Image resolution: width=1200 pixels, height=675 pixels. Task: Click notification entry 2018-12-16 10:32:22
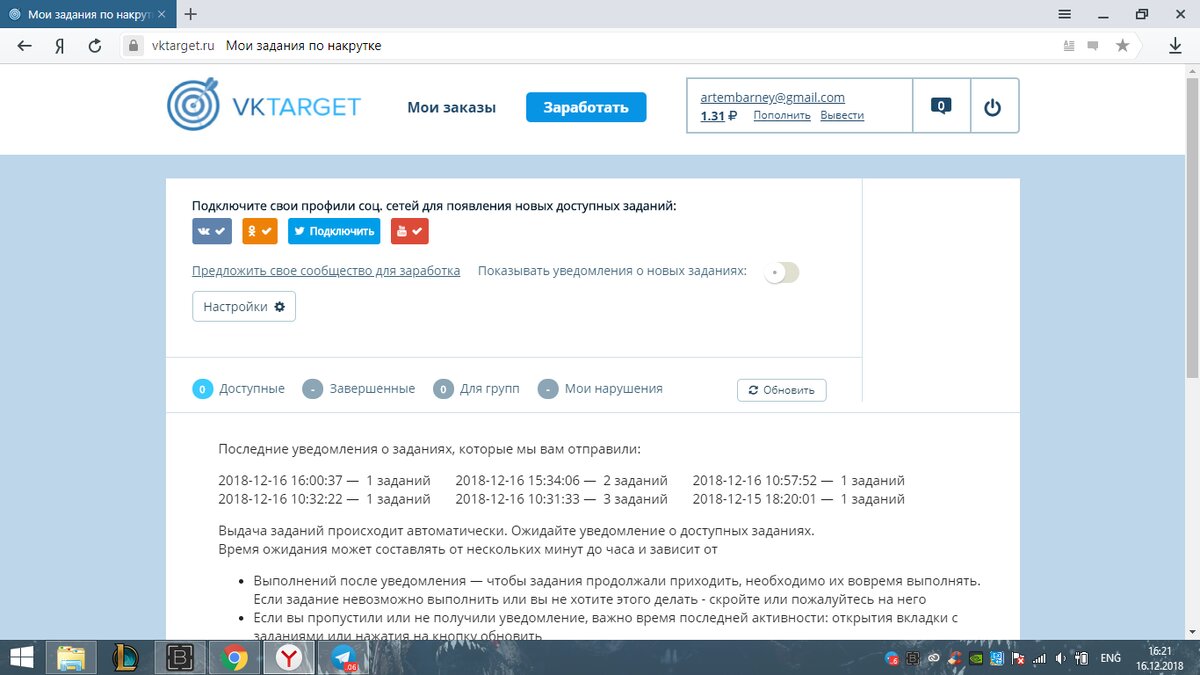(x=324, y=498)
